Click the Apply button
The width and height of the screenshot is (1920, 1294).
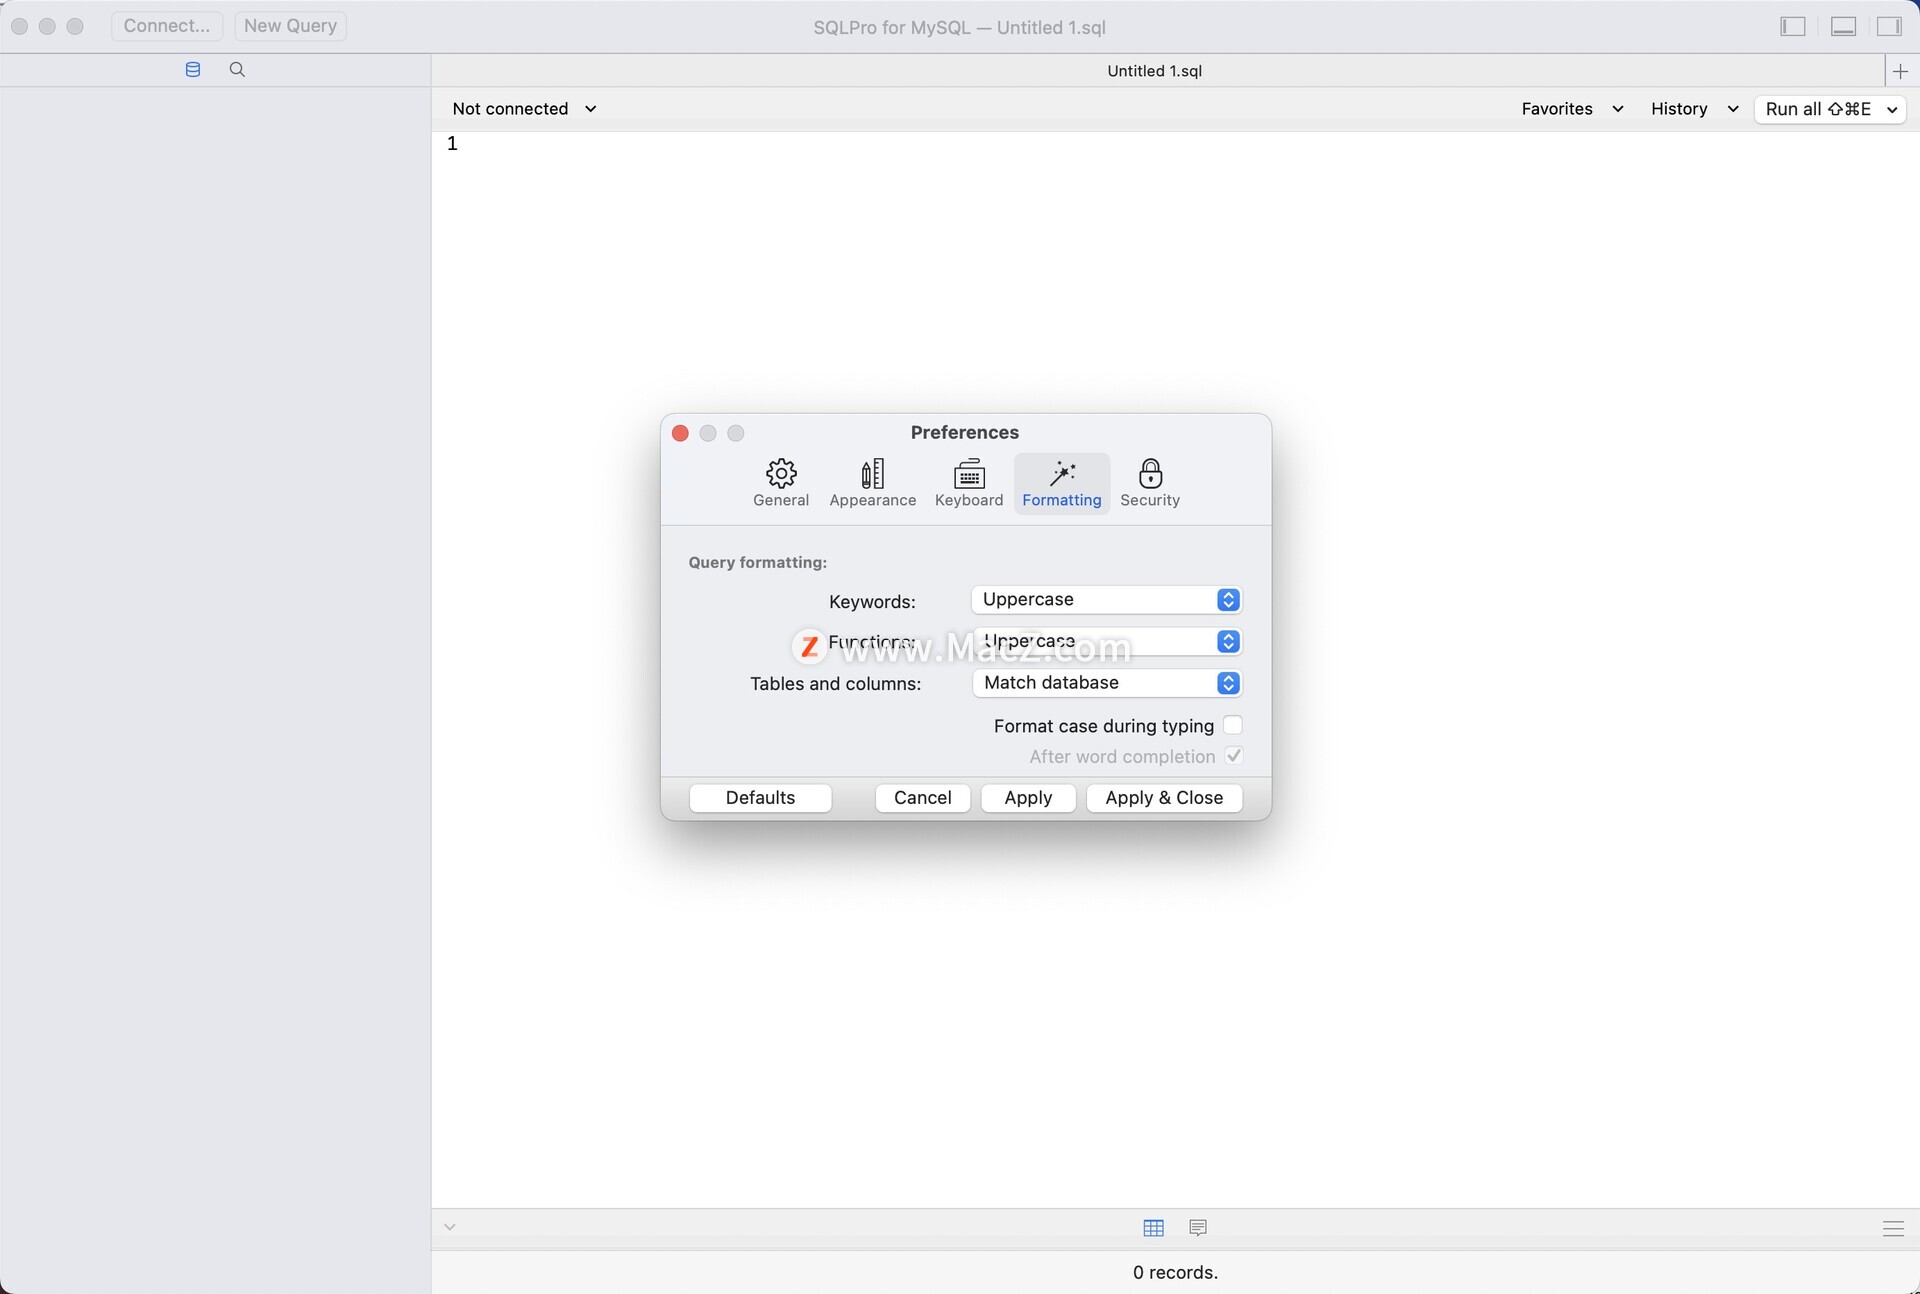coord(1028,798)
